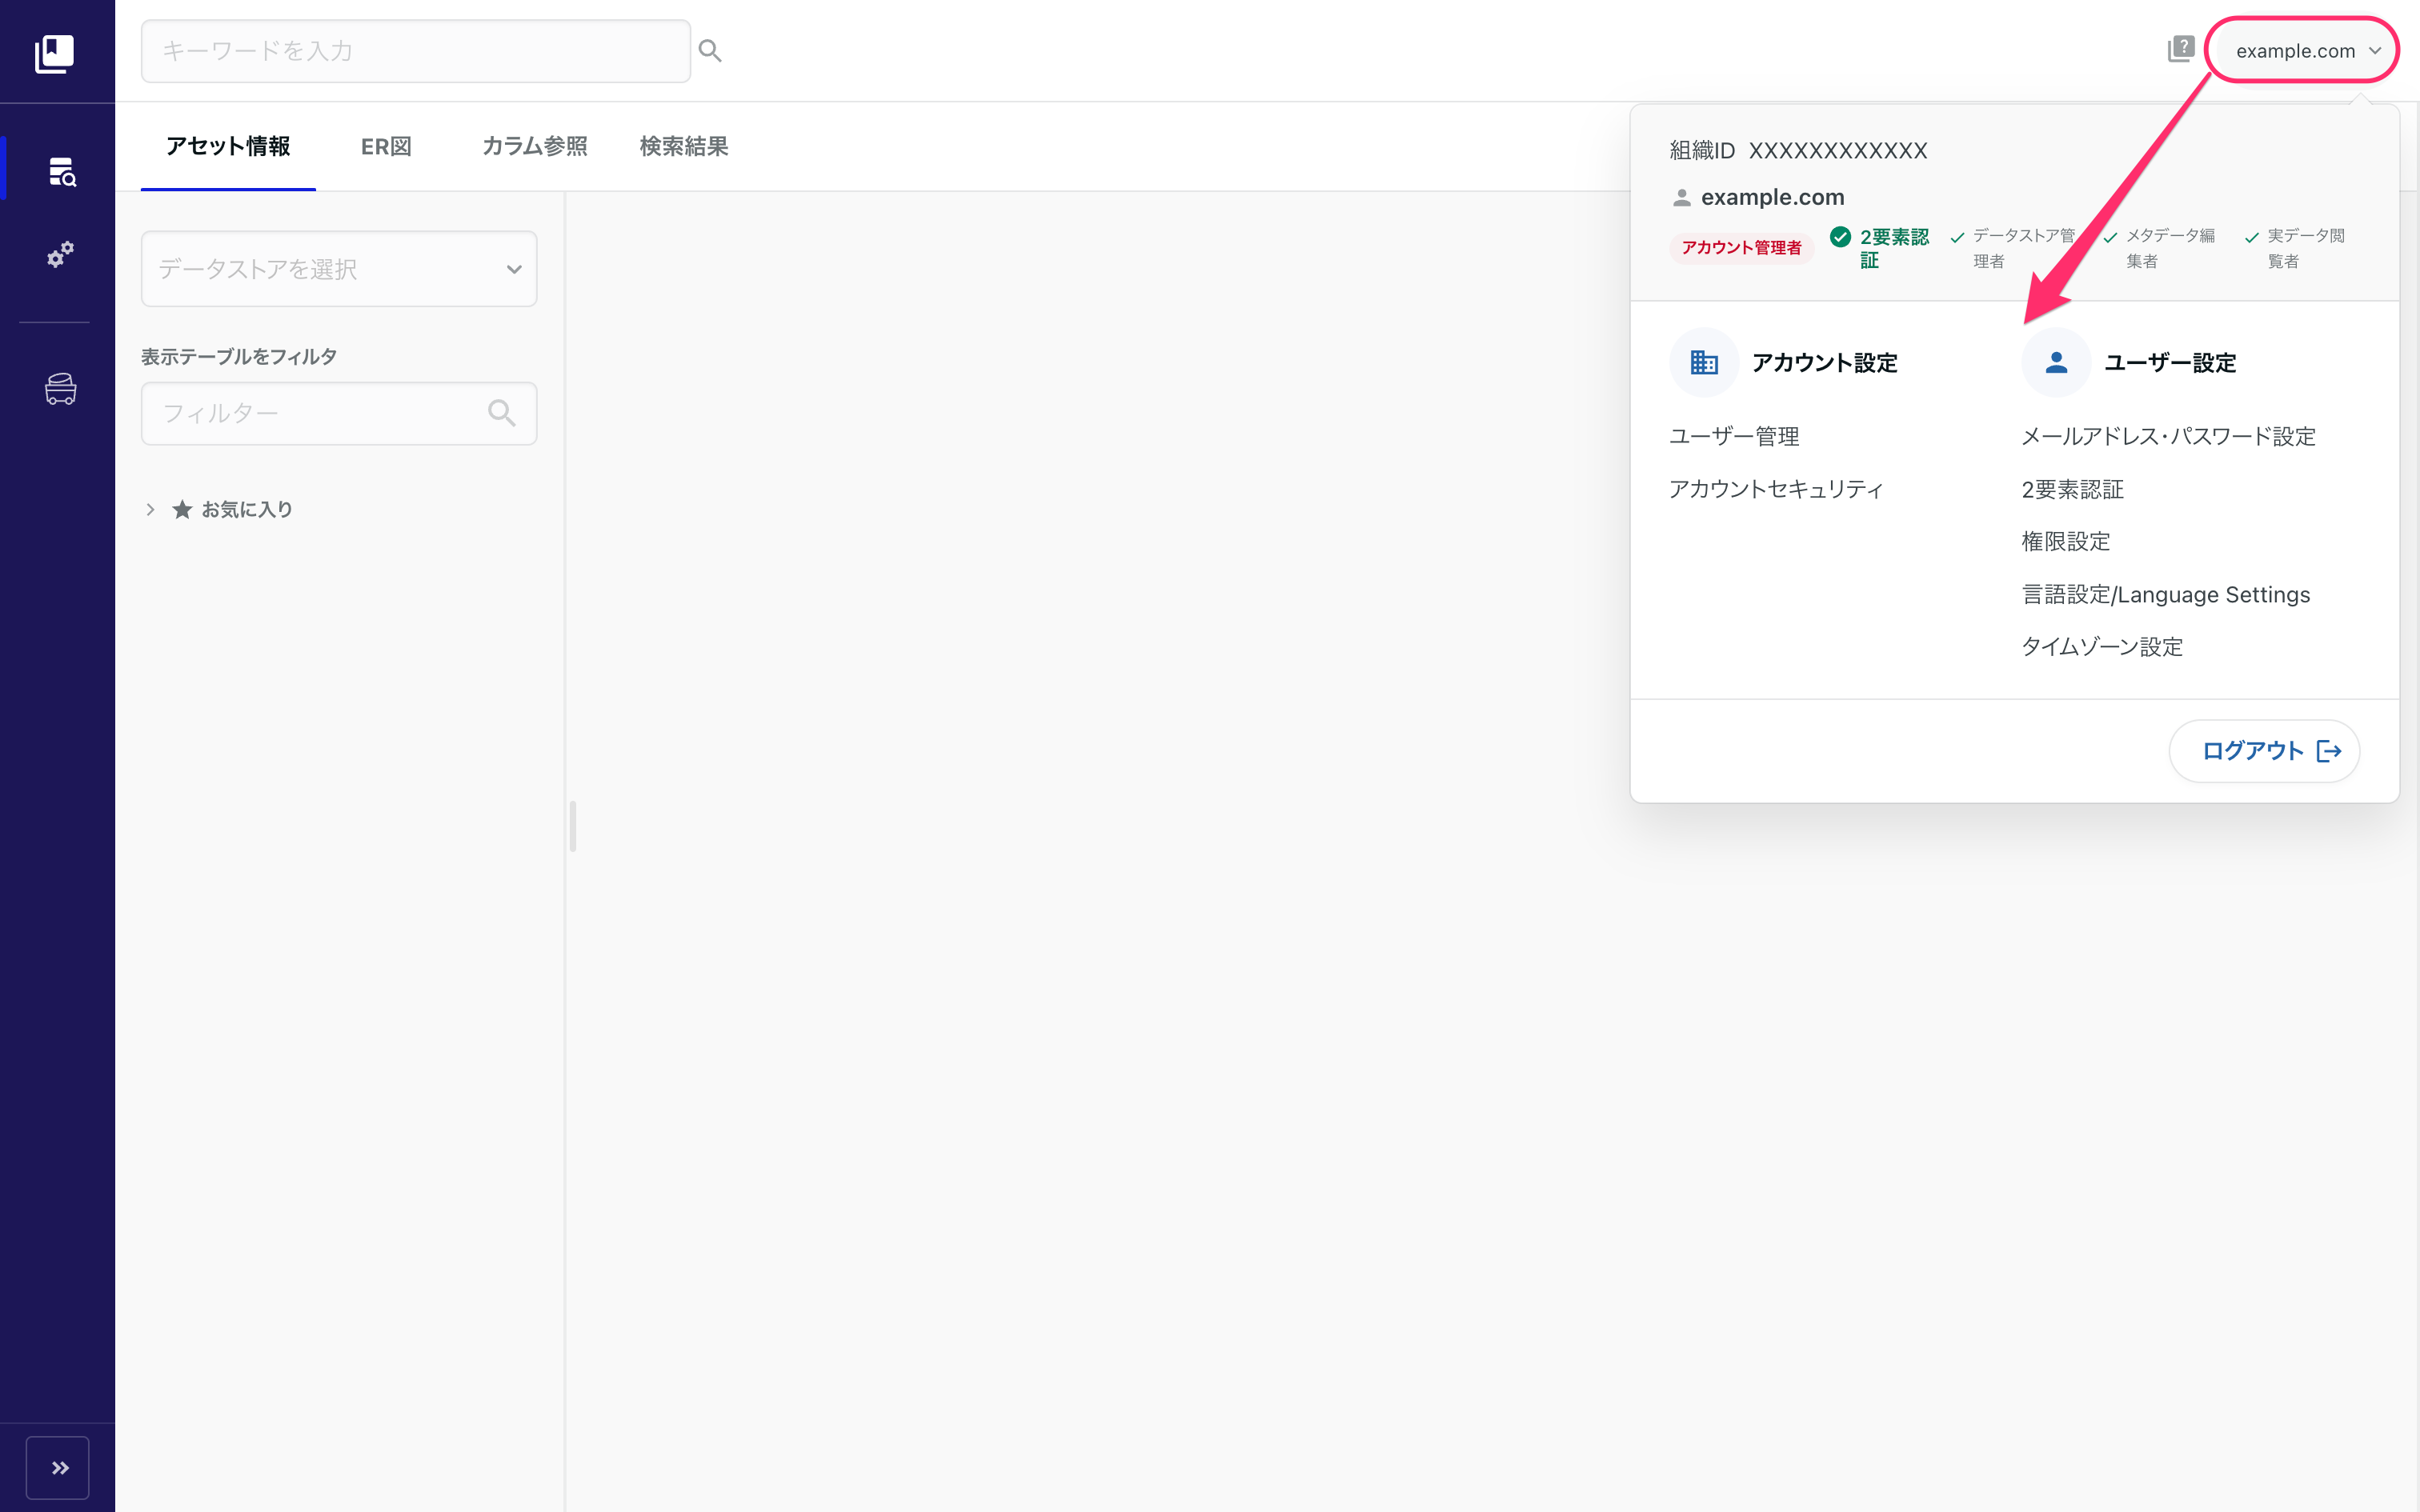Viewport: 2420px width, 1512px height.
Task: Click the app logo icon in the sidebar
Action: pos(54,53)
